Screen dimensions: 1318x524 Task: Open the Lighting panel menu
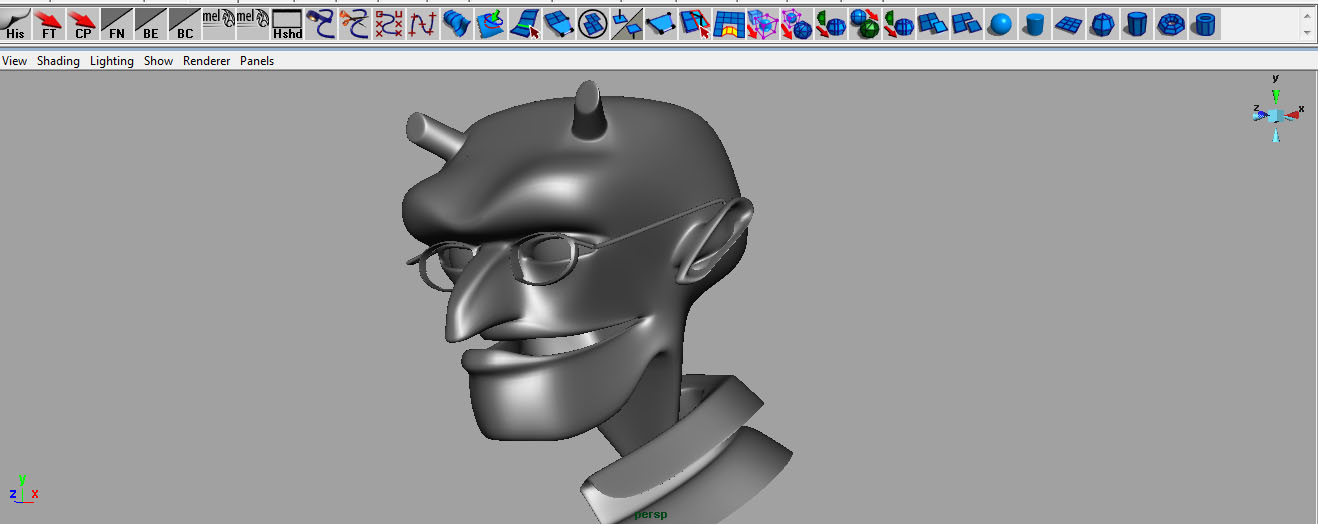click(112, 61)
